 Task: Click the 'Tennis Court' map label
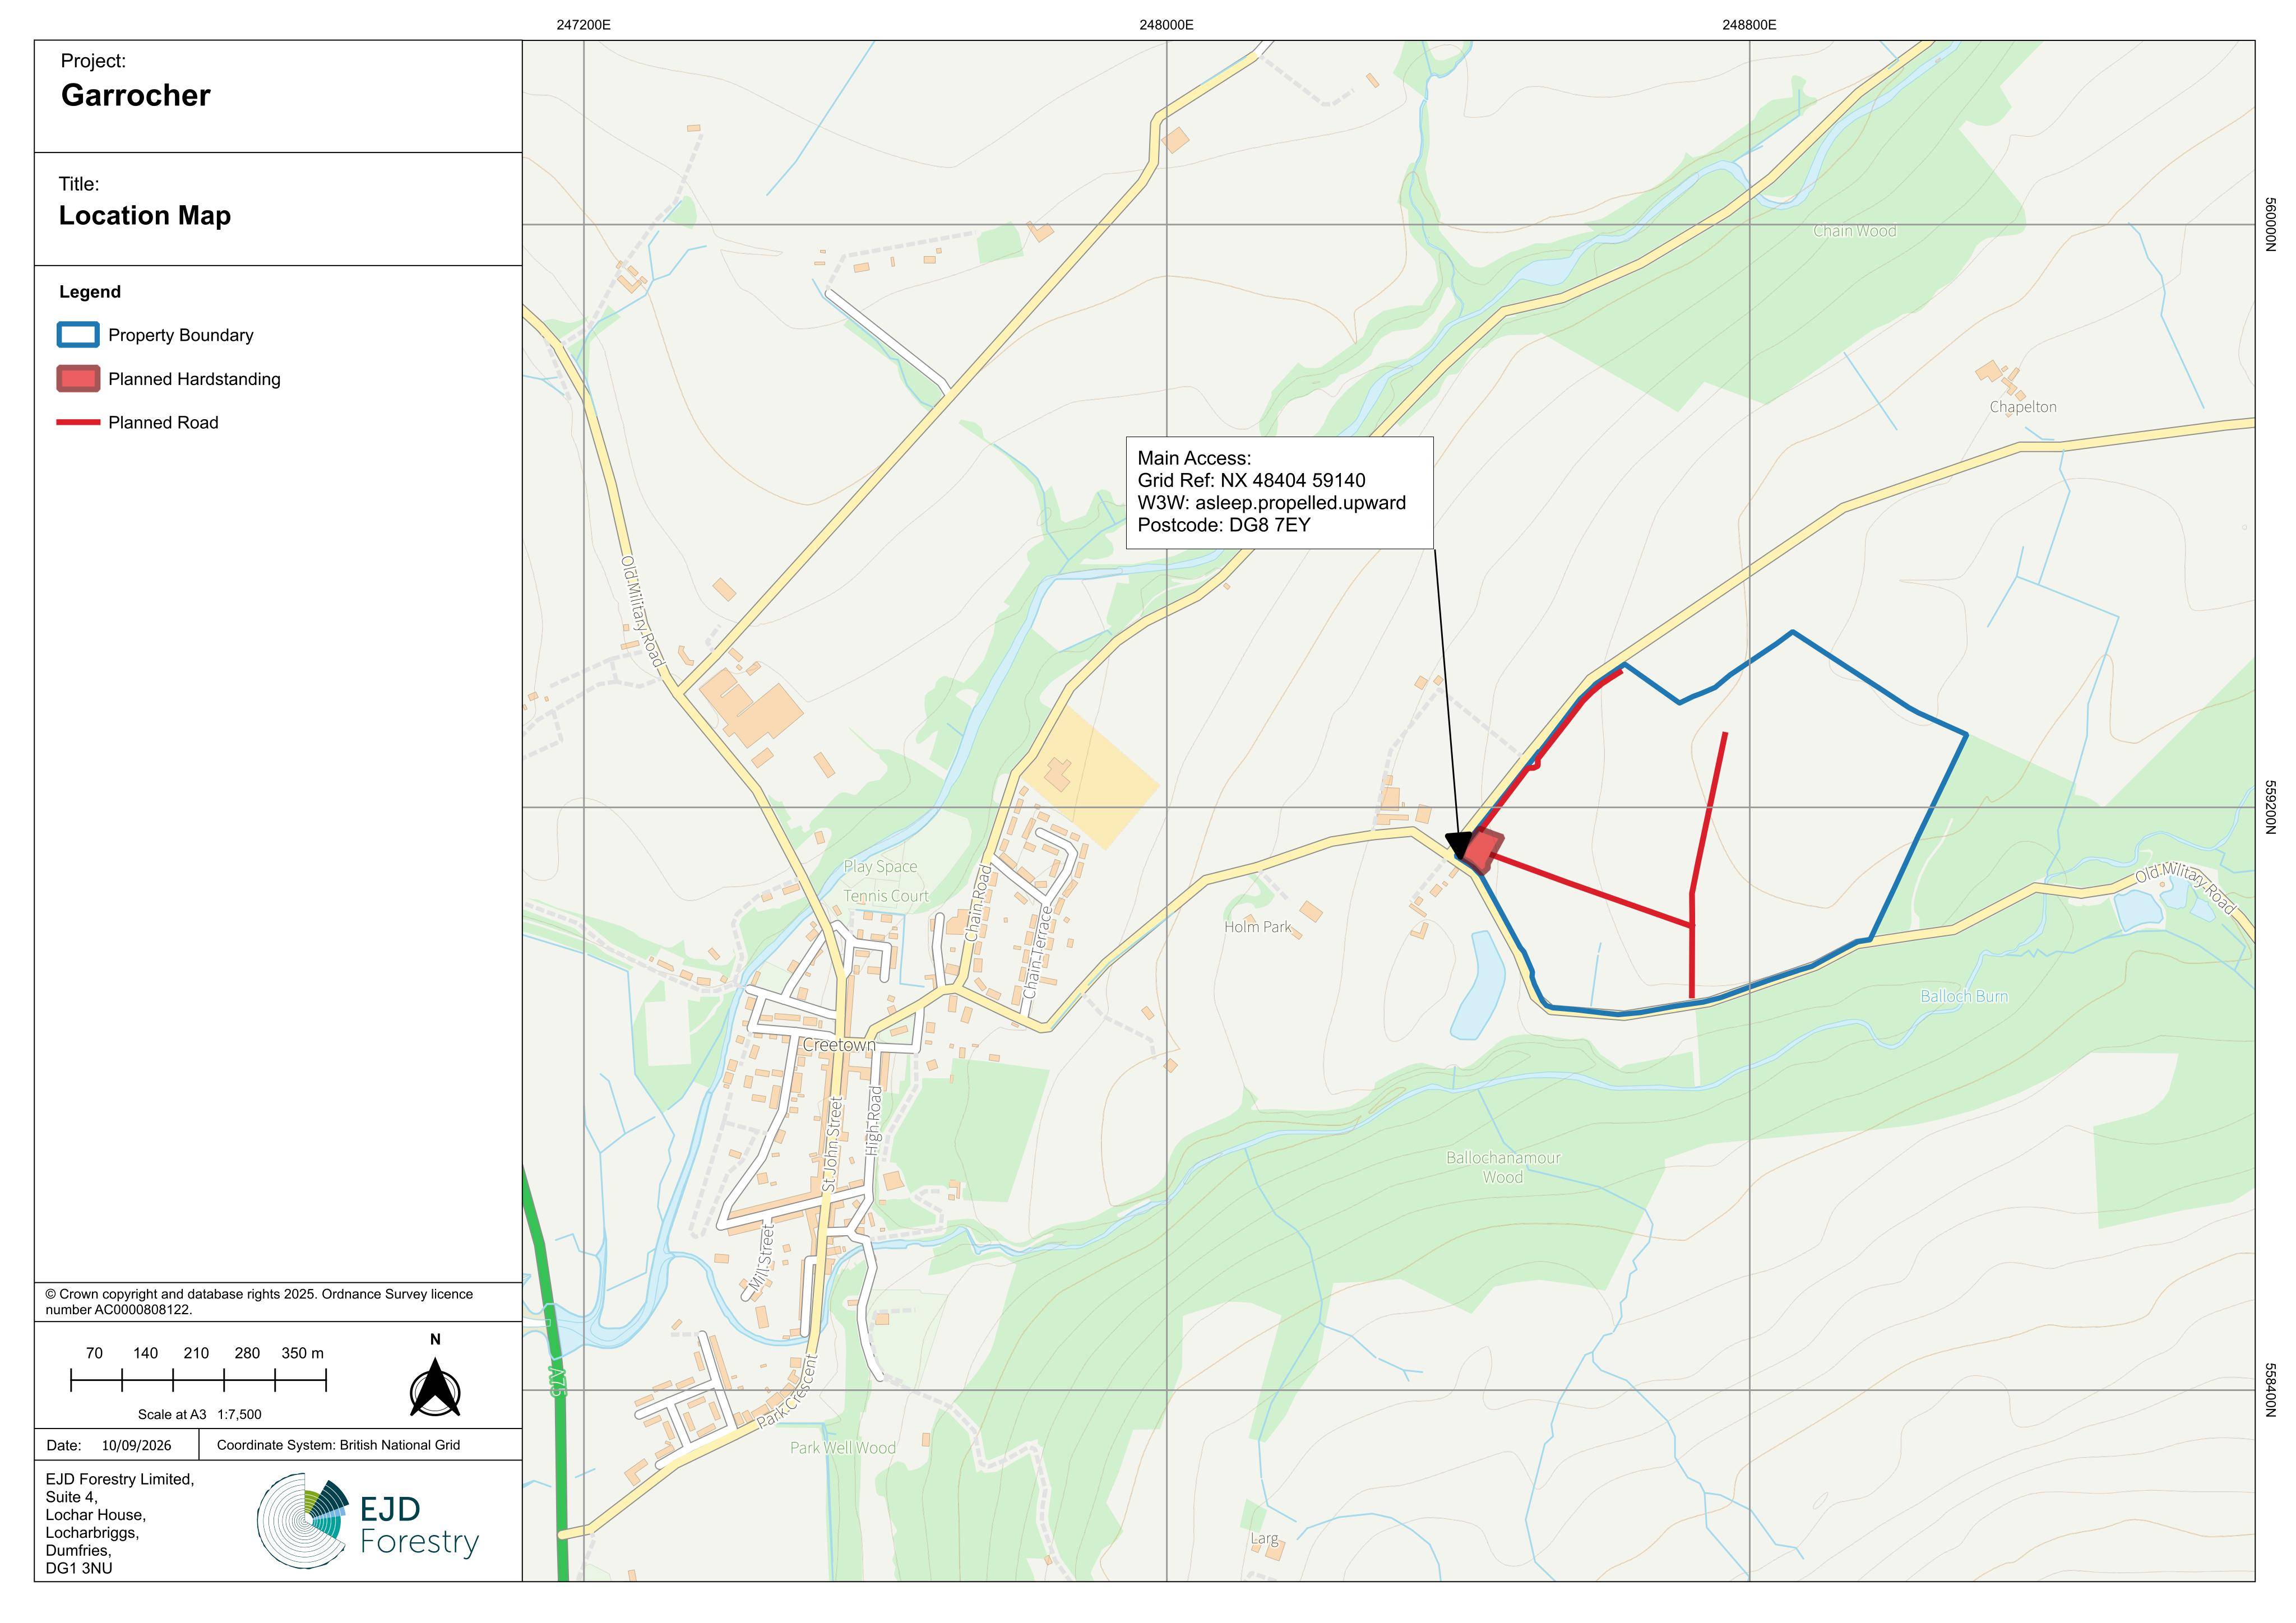point(886,896)
